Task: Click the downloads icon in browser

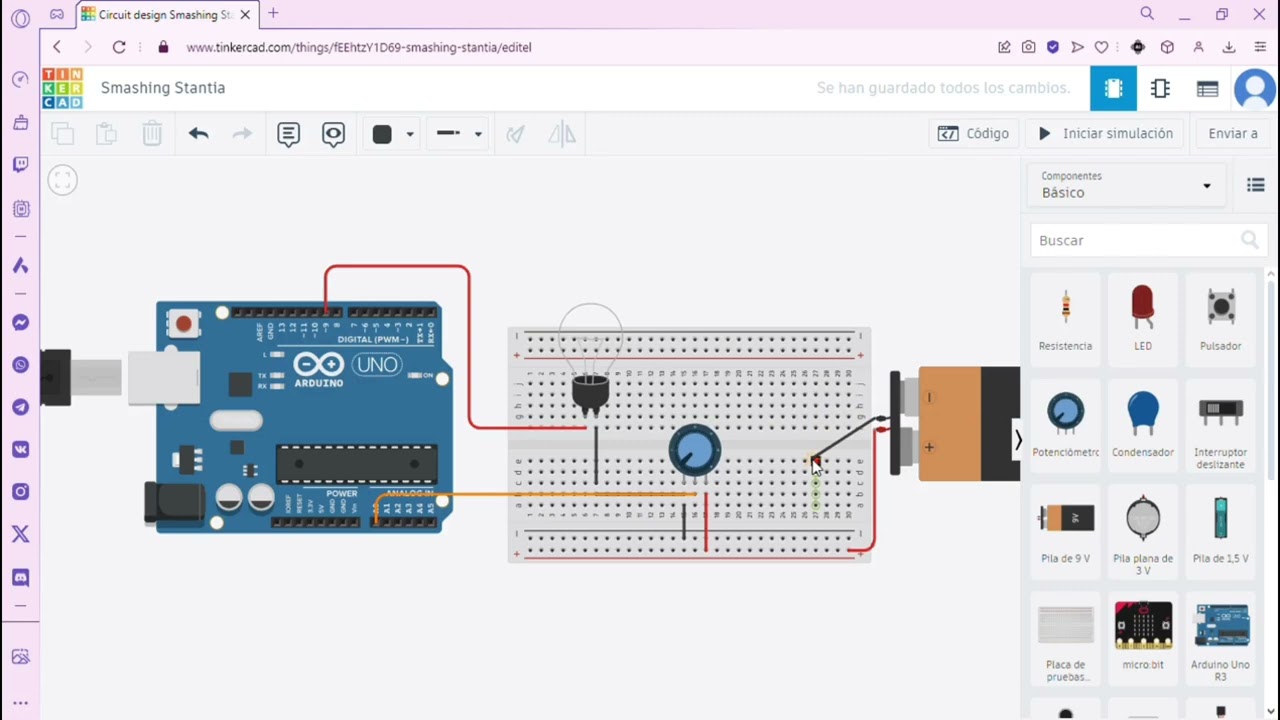Action: tap(1229, 47)
